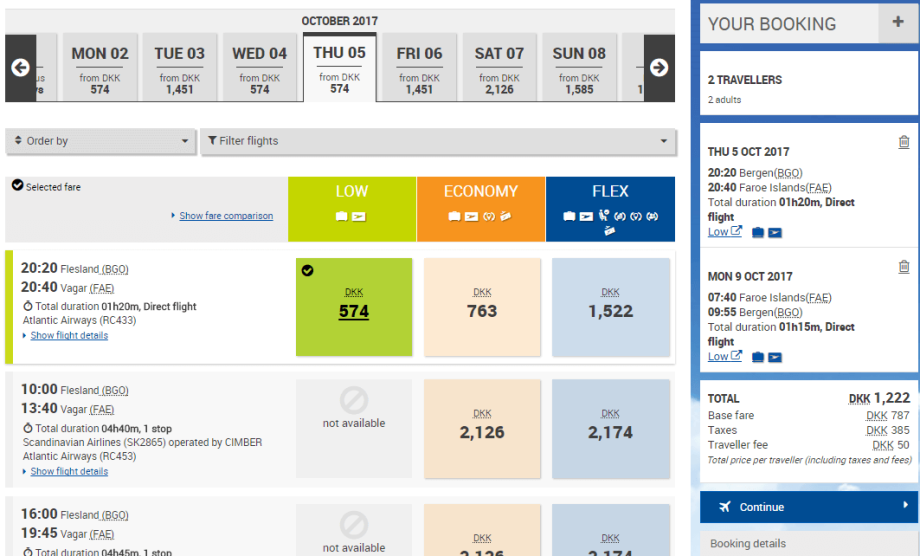Click the green LOW fare column header
The image size is (920, 556).
coord(352,191)
